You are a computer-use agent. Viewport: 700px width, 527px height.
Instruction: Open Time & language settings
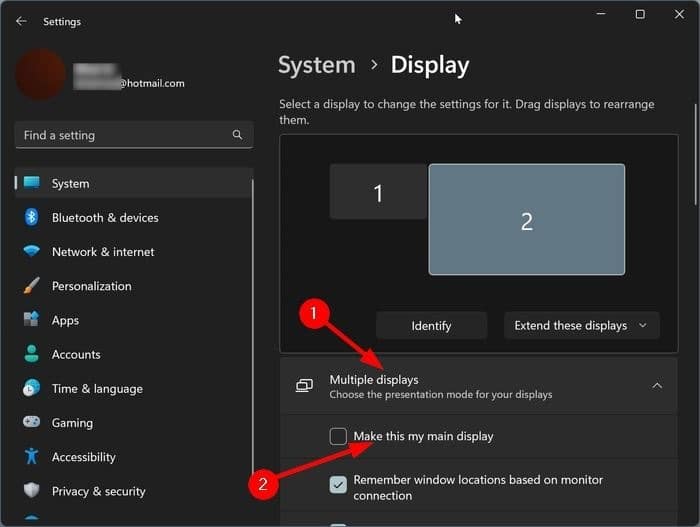[x=134, y=388]
